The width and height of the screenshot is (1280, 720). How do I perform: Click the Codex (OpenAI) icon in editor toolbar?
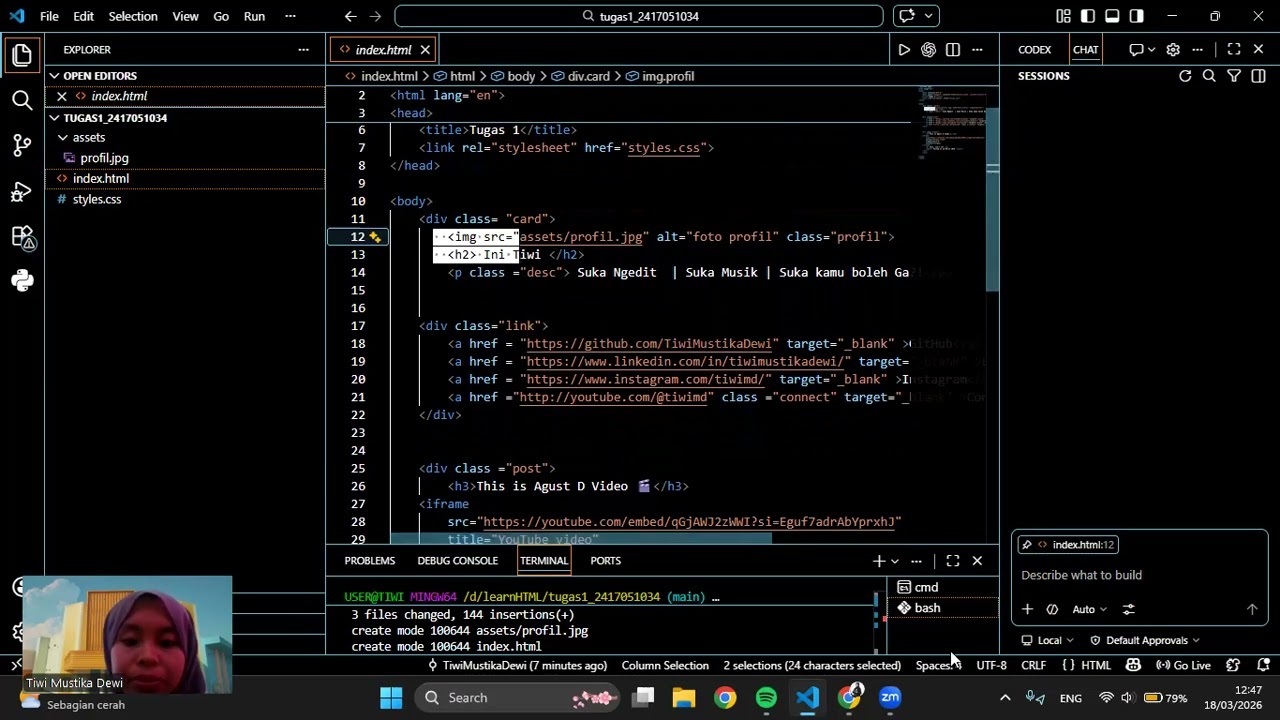coord(929,50)
